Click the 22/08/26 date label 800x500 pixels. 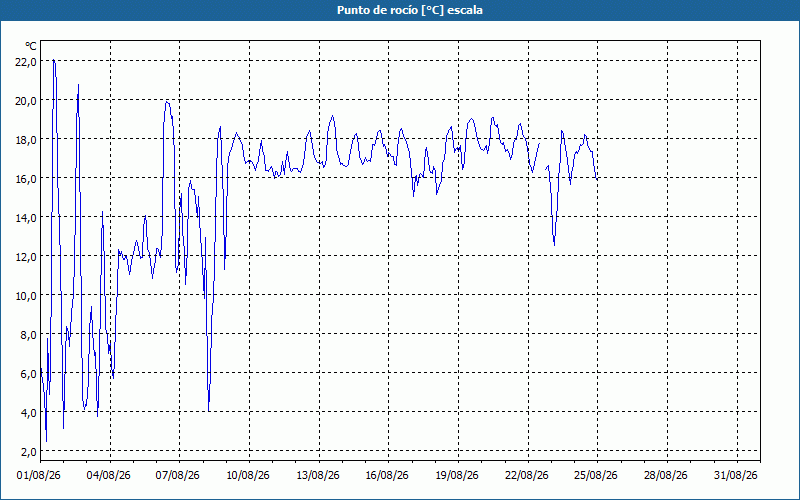point(527,475)
